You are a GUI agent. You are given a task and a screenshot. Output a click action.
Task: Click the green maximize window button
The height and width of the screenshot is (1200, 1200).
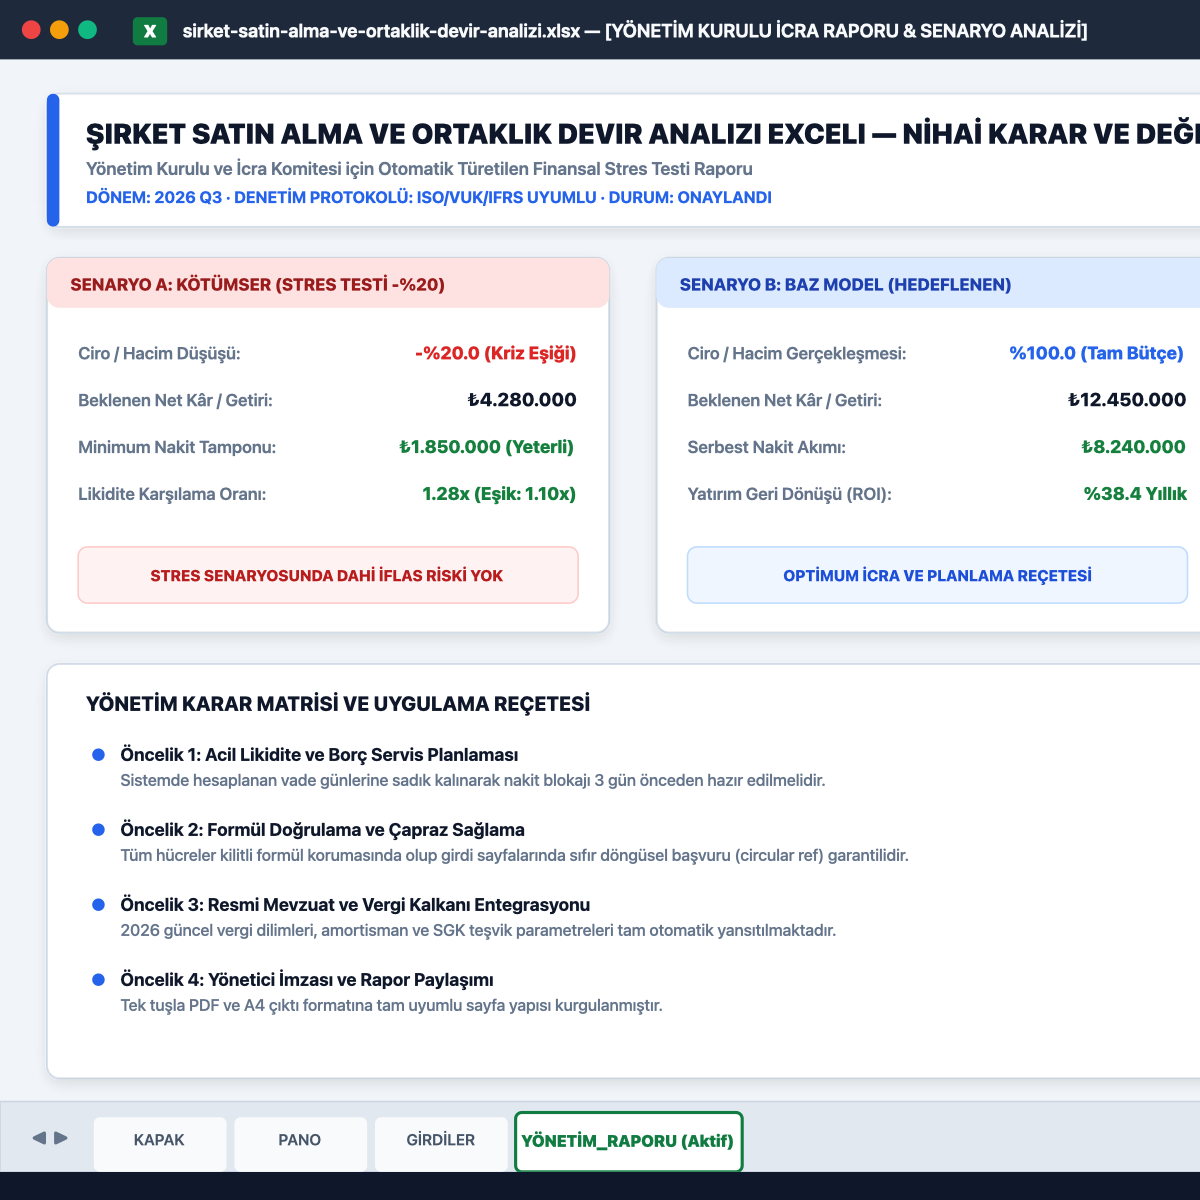pos(87,30)
